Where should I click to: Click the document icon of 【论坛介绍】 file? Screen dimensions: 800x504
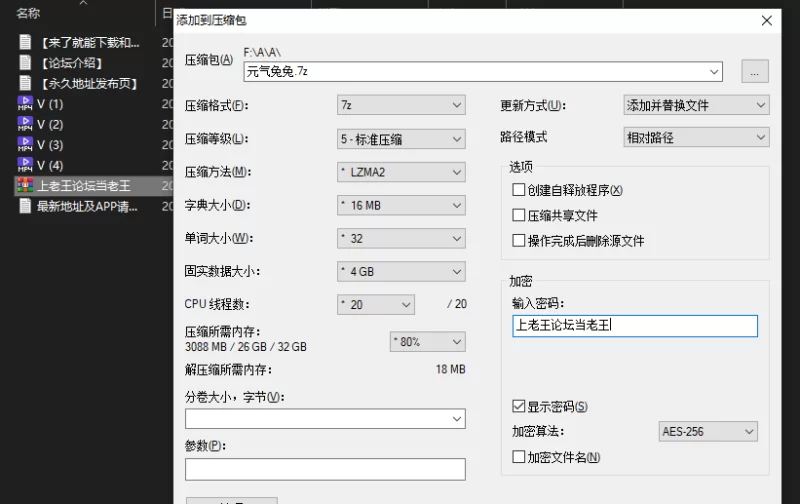(25, 62)
